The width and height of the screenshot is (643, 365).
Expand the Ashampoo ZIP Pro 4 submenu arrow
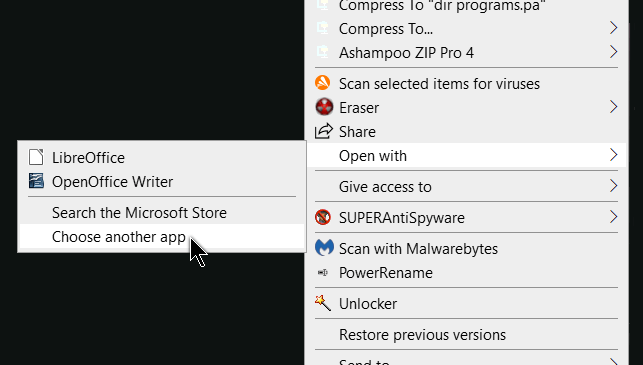pos(613,52)
